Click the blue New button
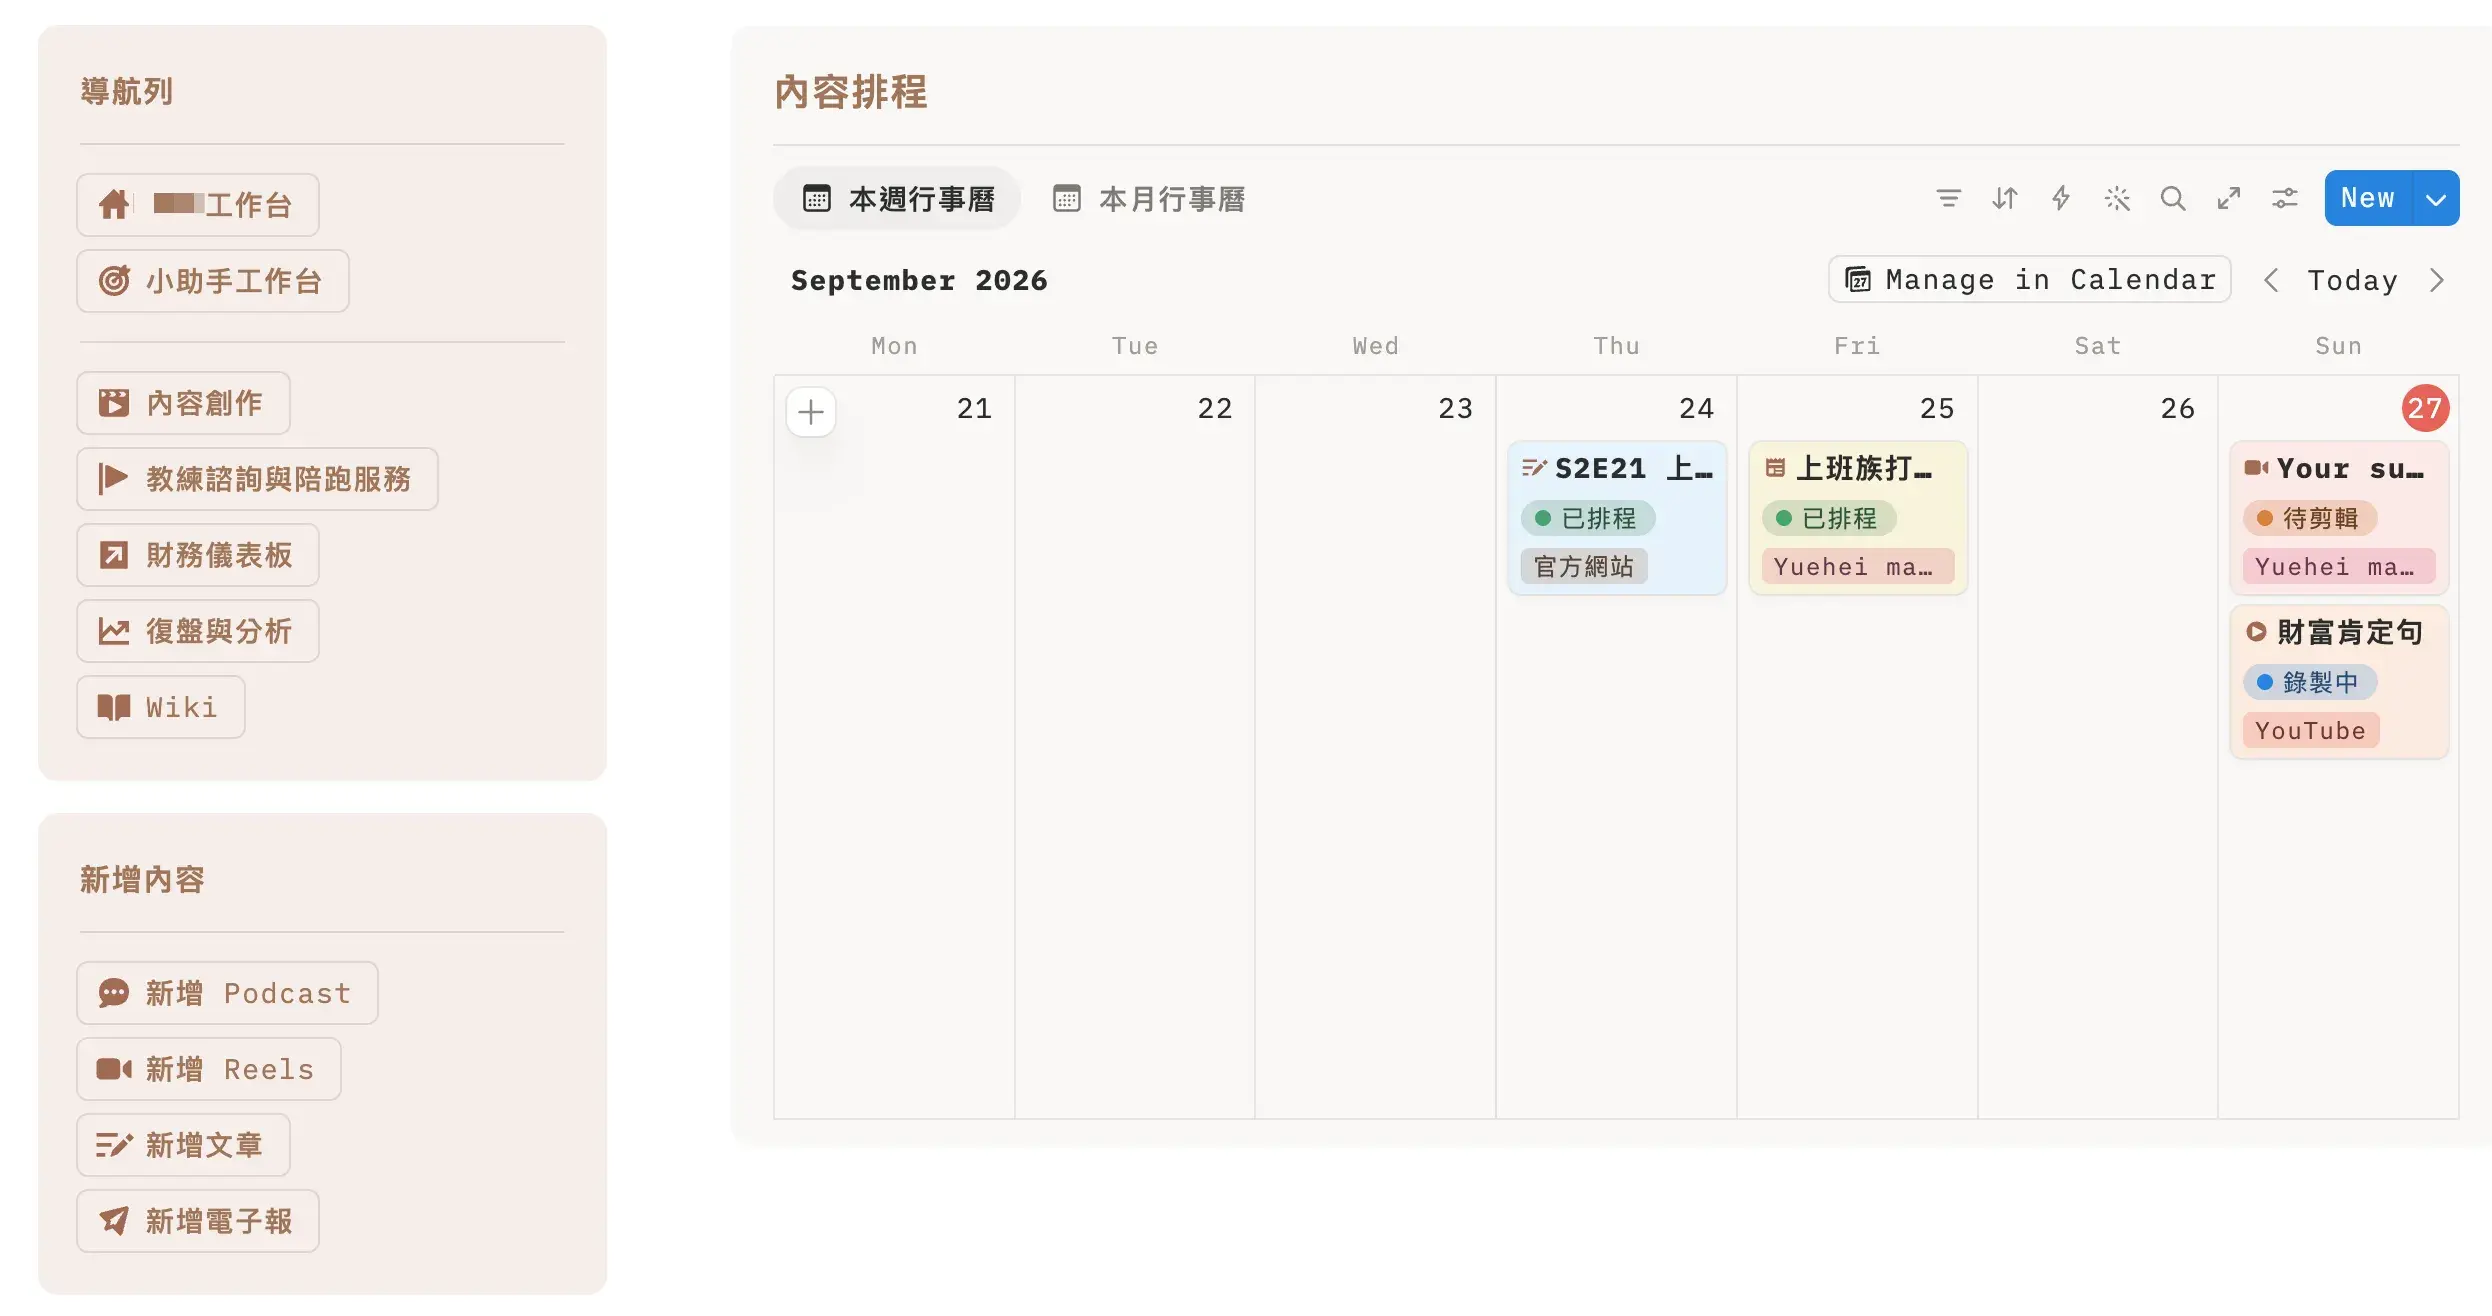 tap(2368, 198)
